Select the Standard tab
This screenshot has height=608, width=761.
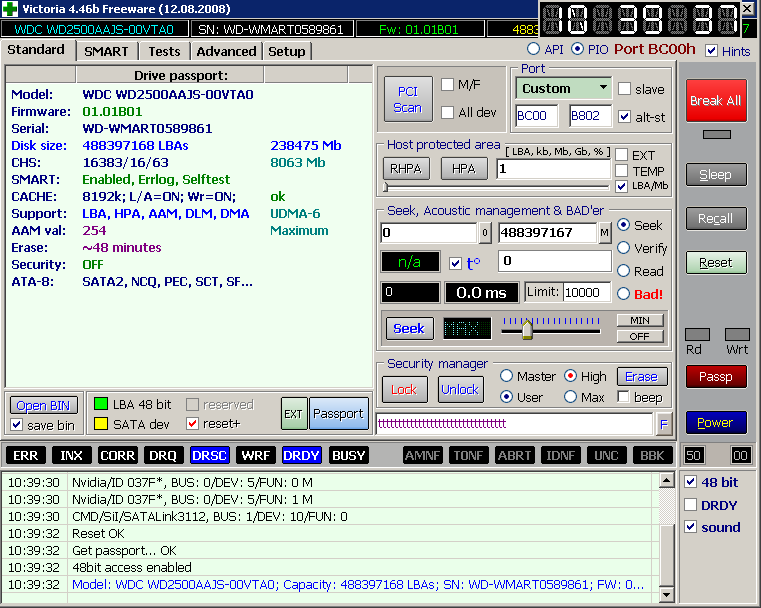(36, 50)
